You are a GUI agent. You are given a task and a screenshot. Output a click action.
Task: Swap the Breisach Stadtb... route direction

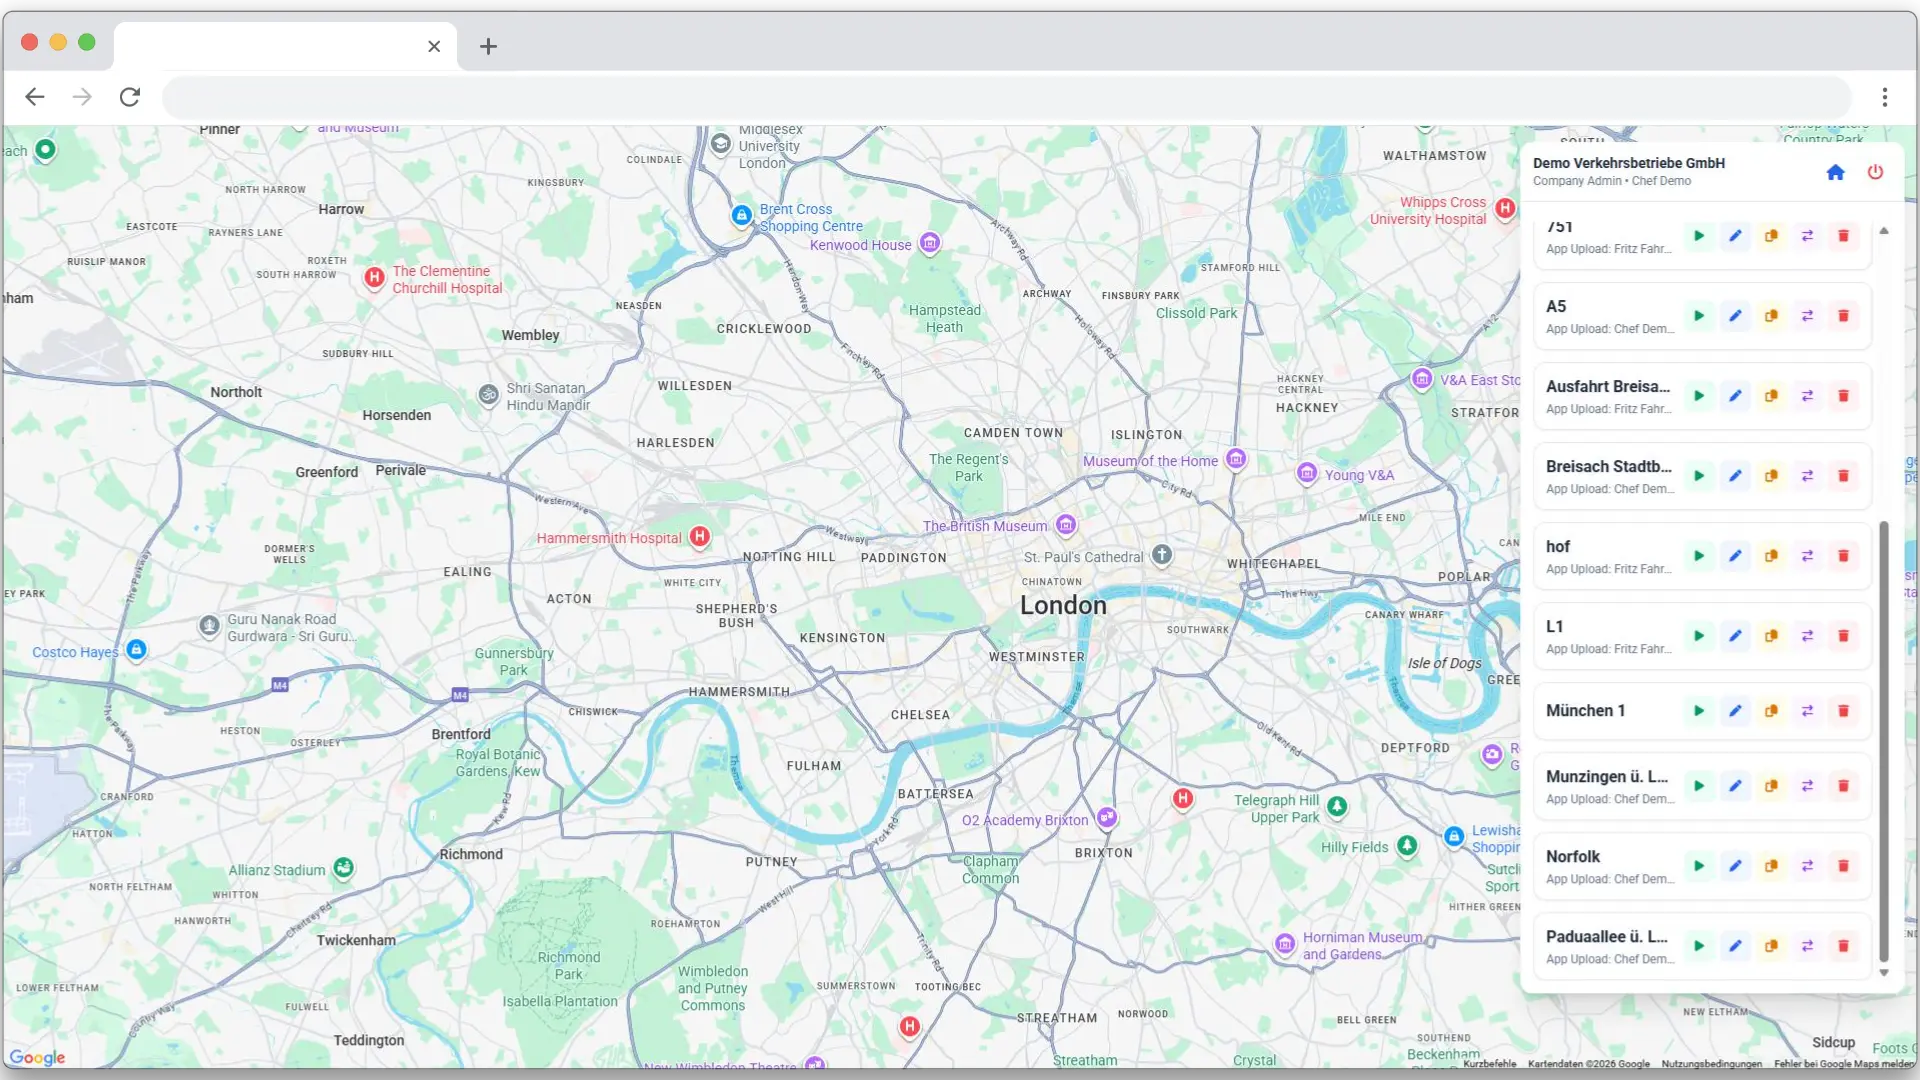click(1807, 476)
